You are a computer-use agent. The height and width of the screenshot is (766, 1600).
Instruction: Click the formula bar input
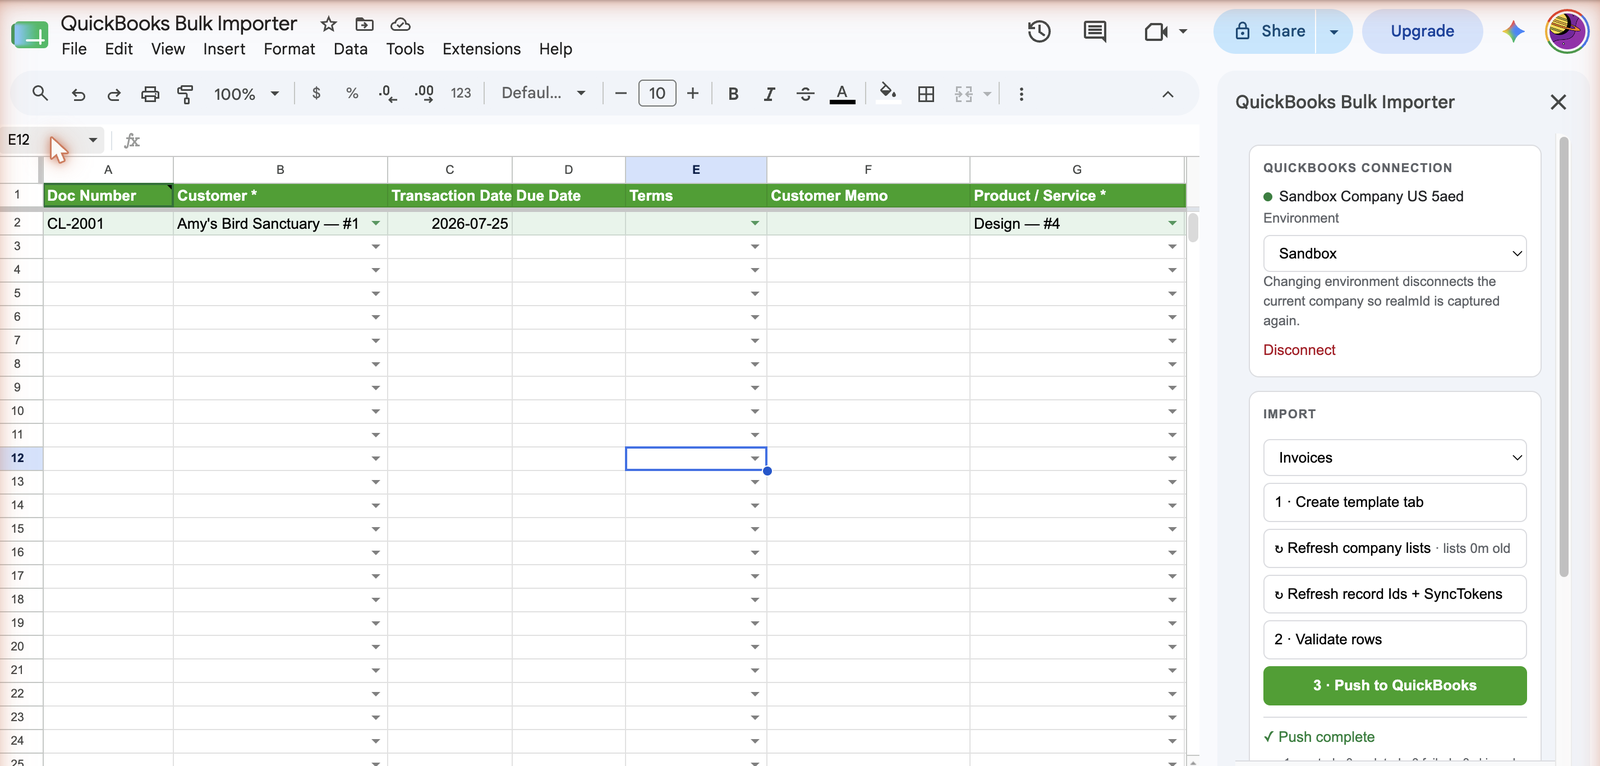coord(670,140)
